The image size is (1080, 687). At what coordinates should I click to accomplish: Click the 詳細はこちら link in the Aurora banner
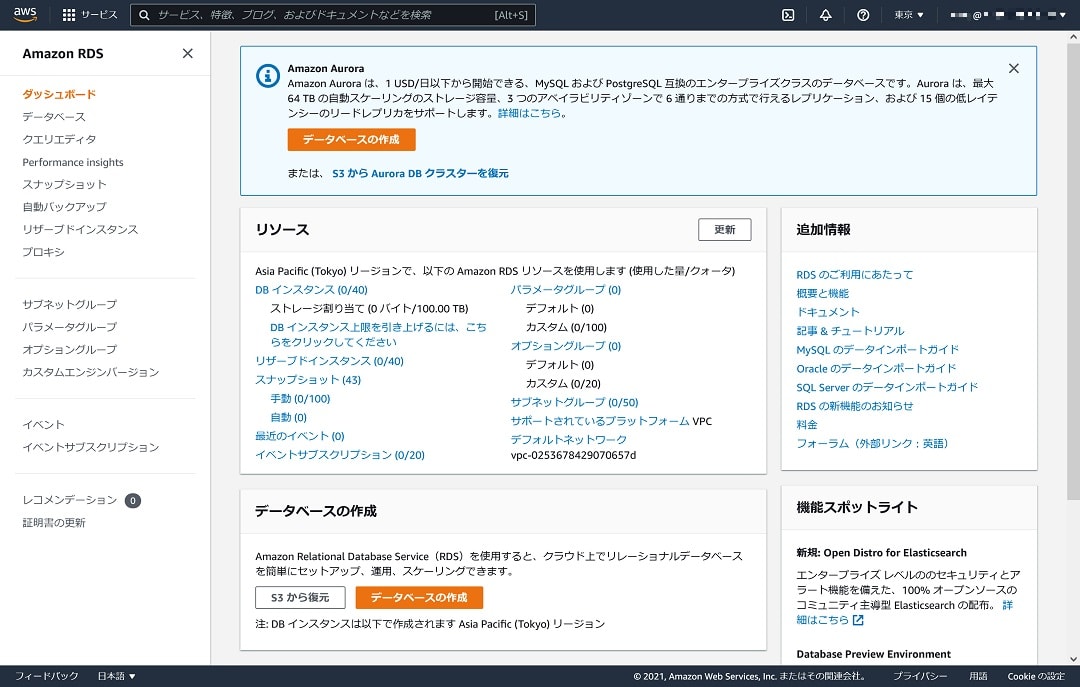(529, 113)
